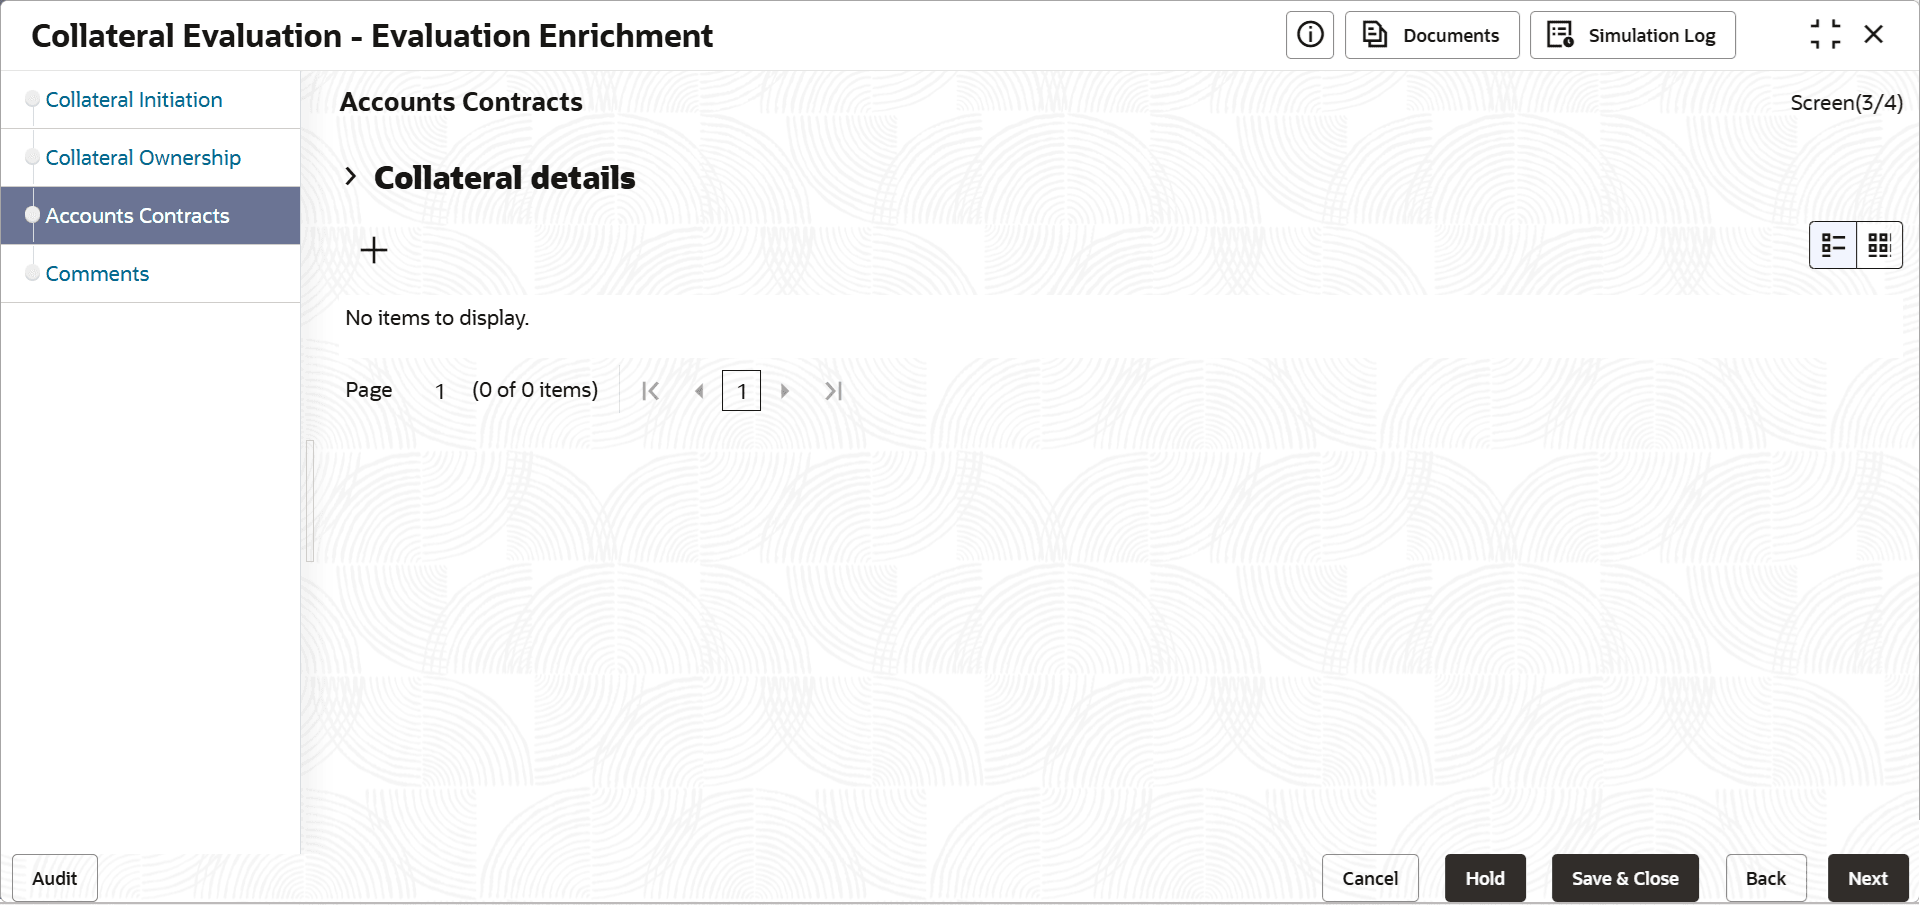Switch to list view layout
This screenshot has height=905, width=1920.
[1833, 245]
